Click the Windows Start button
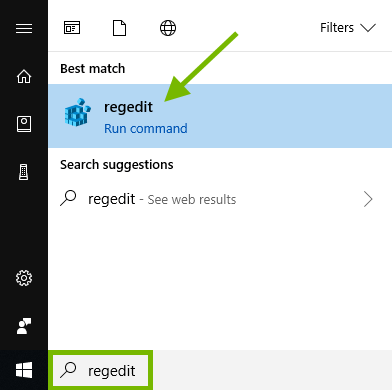Viewport: 392px width, 390px height. tap(24, 370)
